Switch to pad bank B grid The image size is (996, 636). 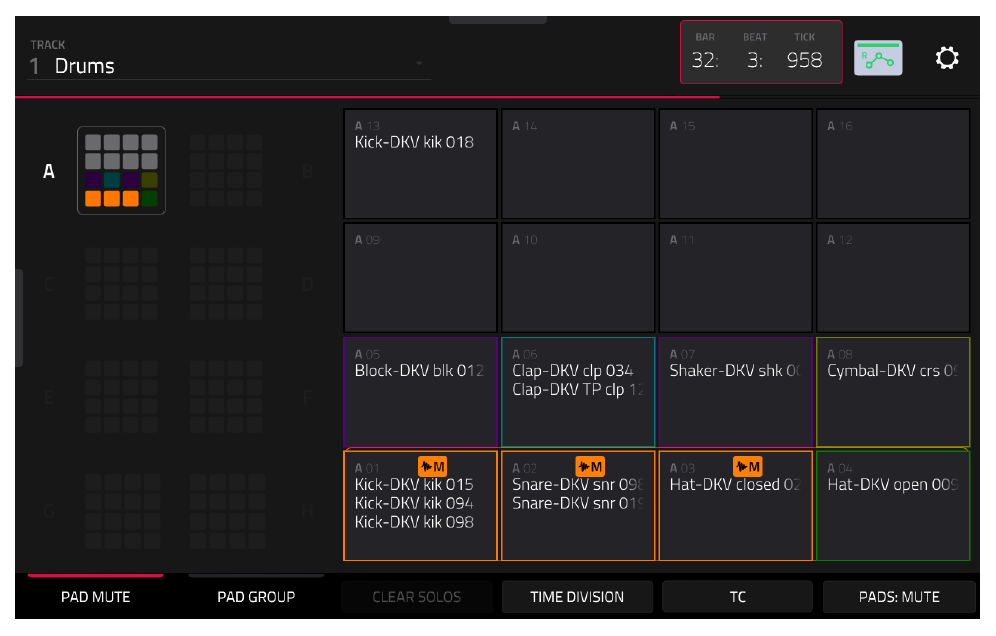[225, 170]
